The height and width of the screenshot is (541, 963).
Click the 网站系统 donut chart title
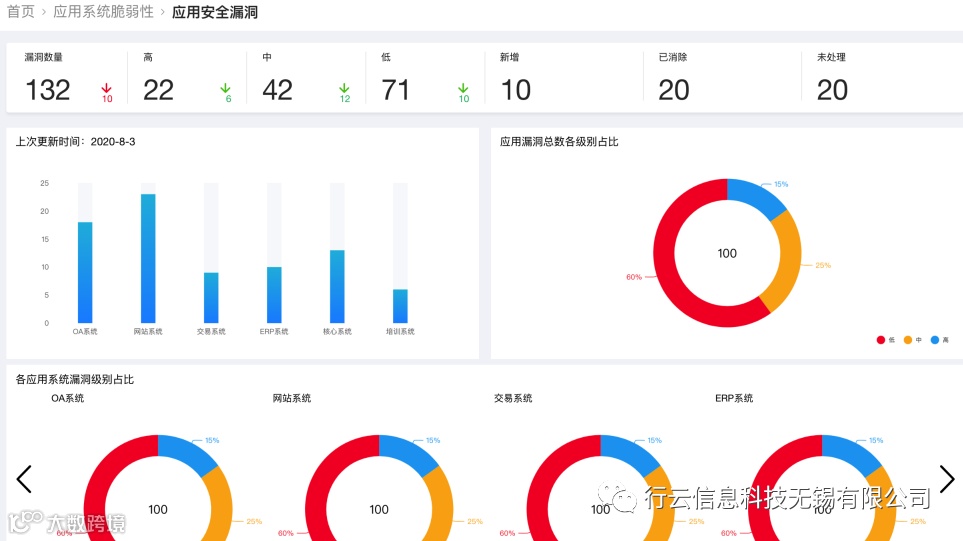click(x=292, y=398)
